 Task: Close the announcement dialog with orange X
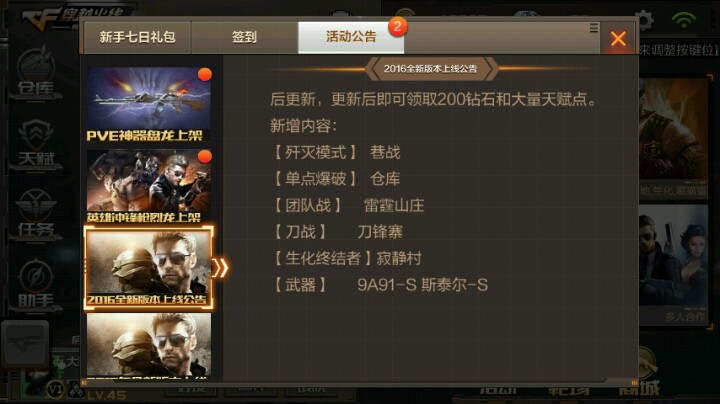pyautogui.click(x=618, y=39)
